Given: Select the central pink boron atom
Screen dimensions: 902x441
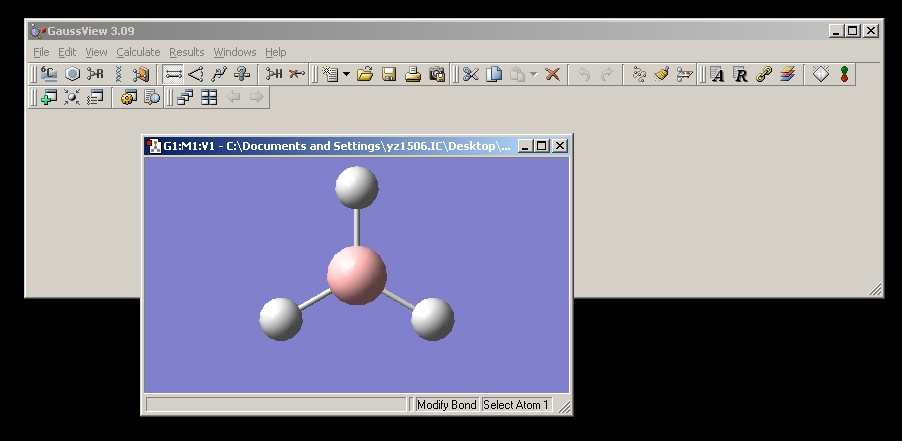Looking at the screenshot, I should pyautogui.click(x=357, y=275).
